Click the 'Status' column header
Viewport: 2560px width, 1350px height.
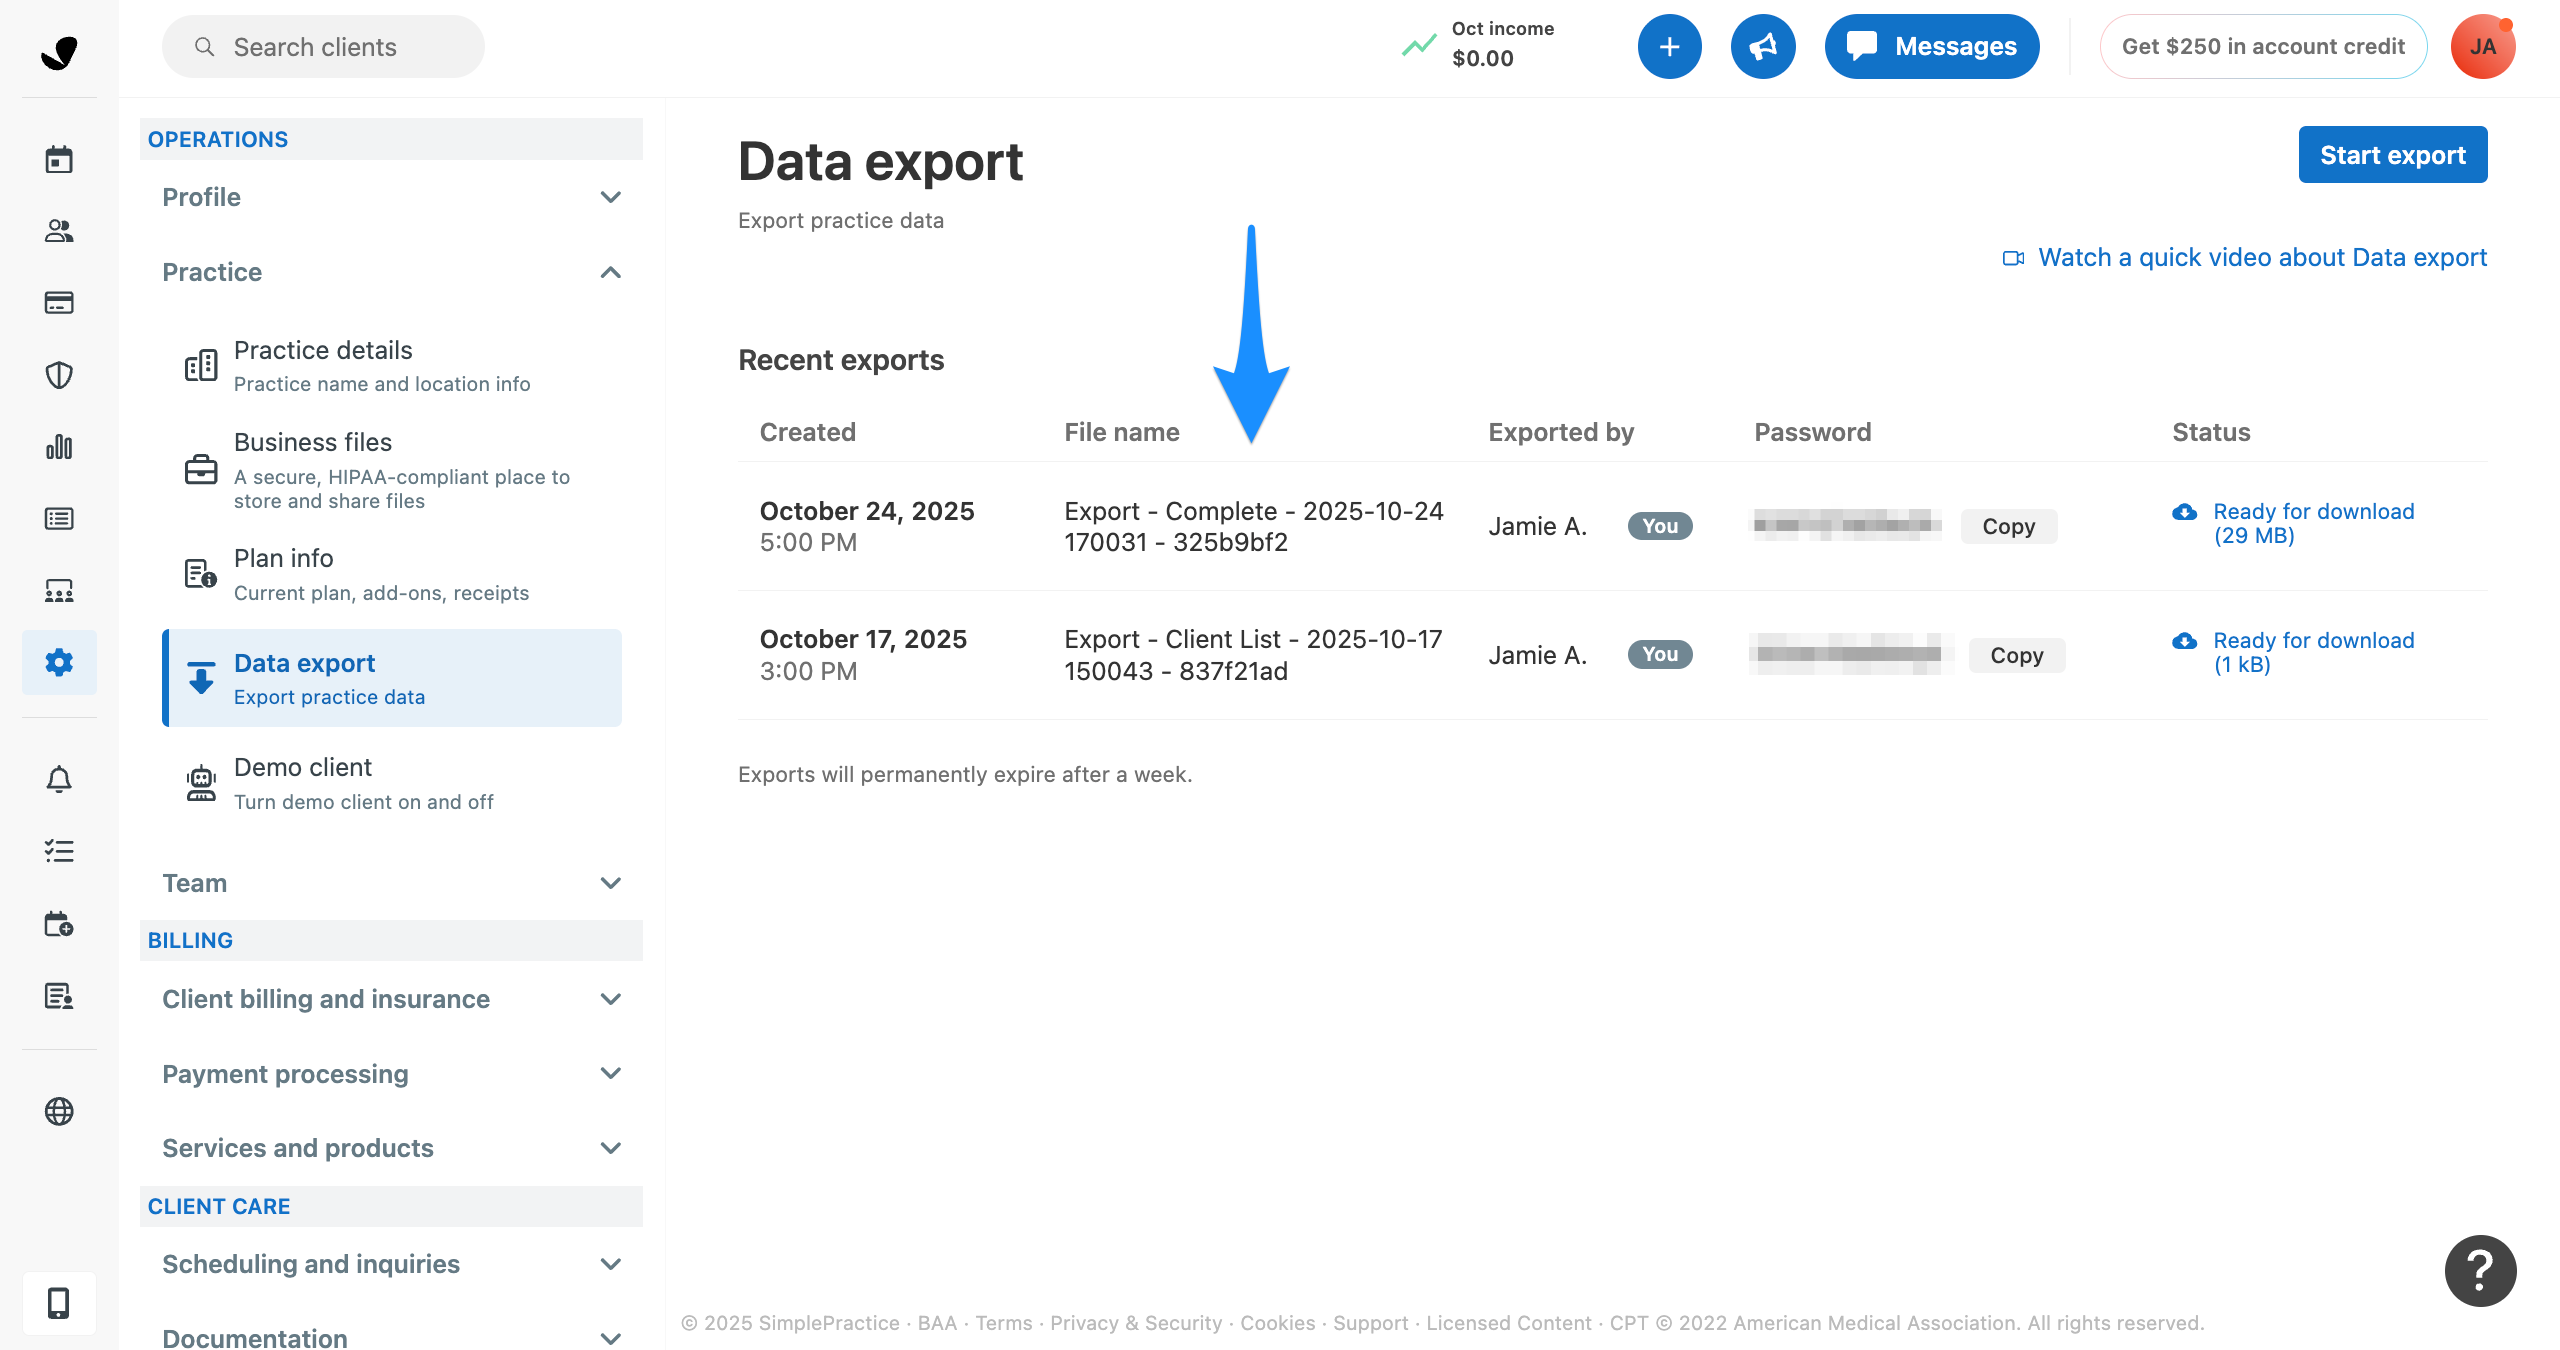(2211, 432)
